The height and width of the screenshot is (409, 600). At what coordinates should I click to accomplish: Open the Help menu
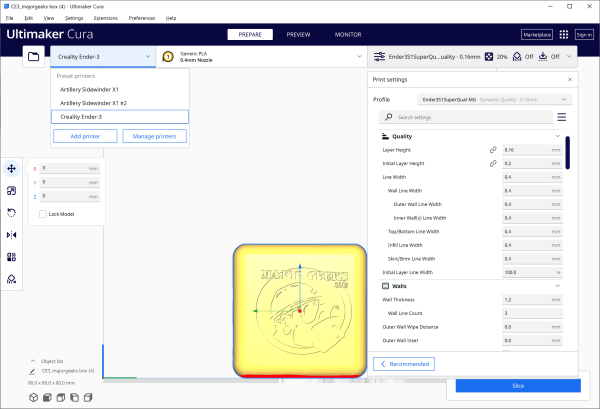pyautogui.click(x=171, y=18)
